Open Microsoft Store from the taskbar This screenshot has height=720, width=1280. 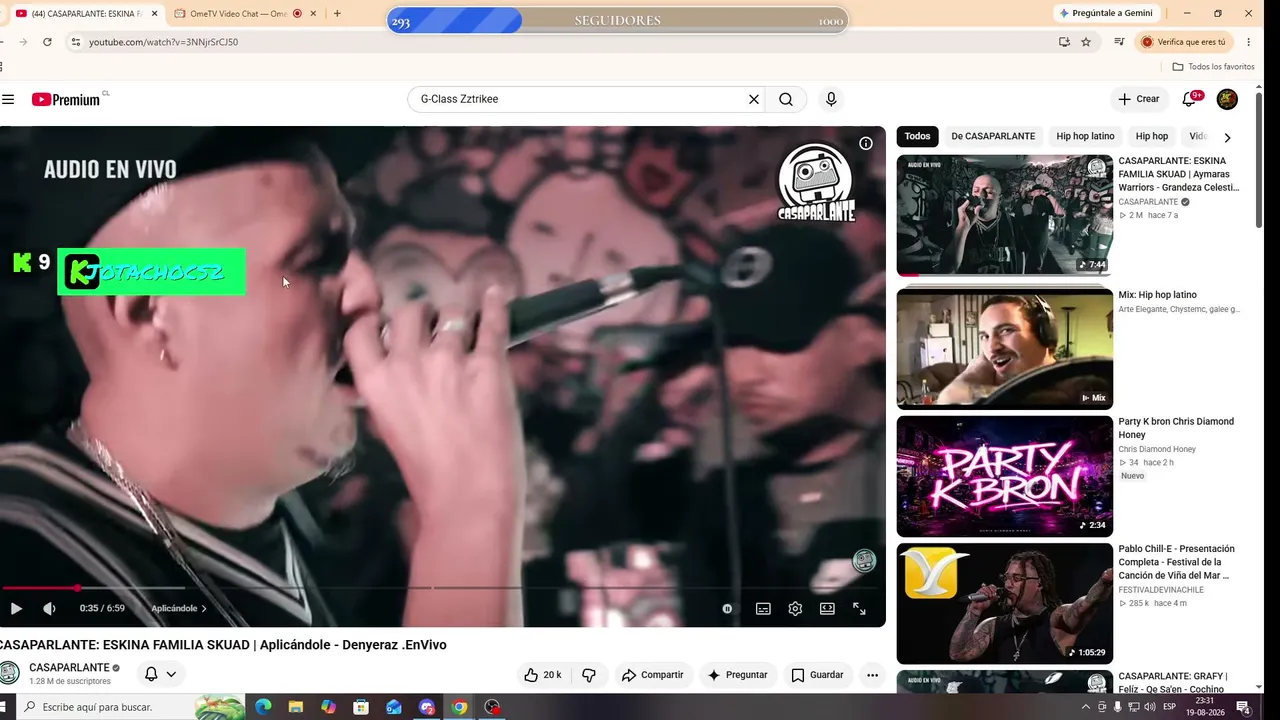pos(361,707)
